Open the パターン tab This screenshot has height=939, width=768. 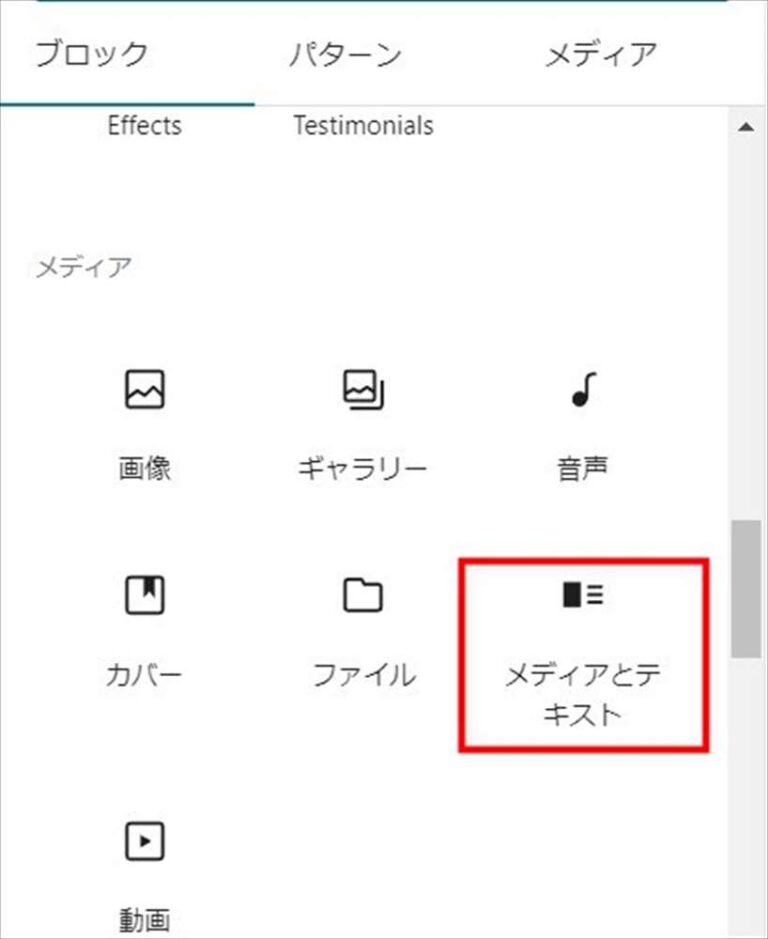click(x=345, y=54)
